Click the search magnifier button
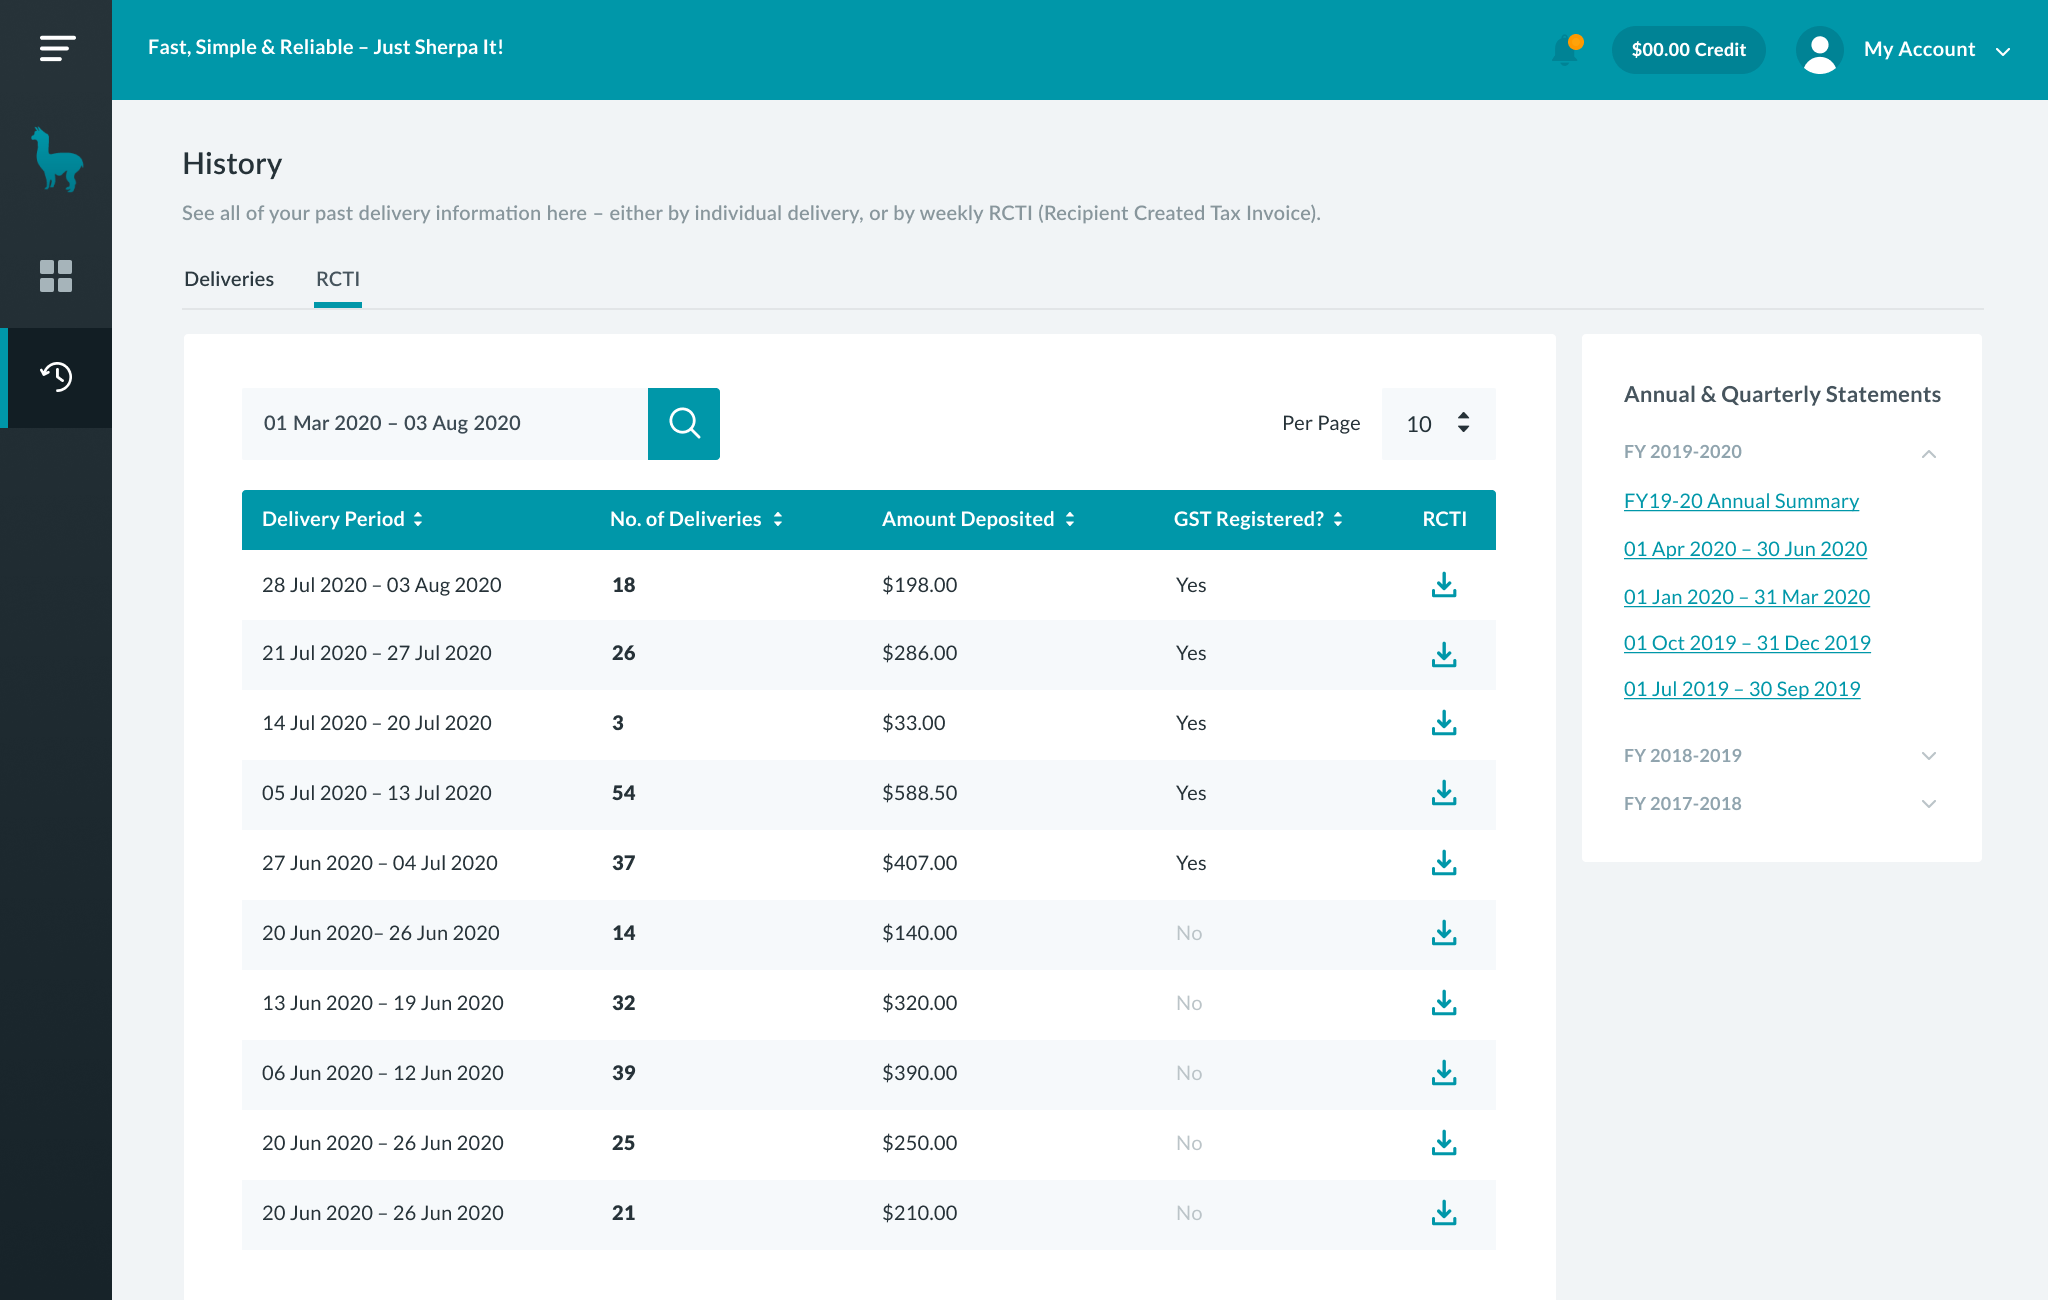 tap(684, 424)
